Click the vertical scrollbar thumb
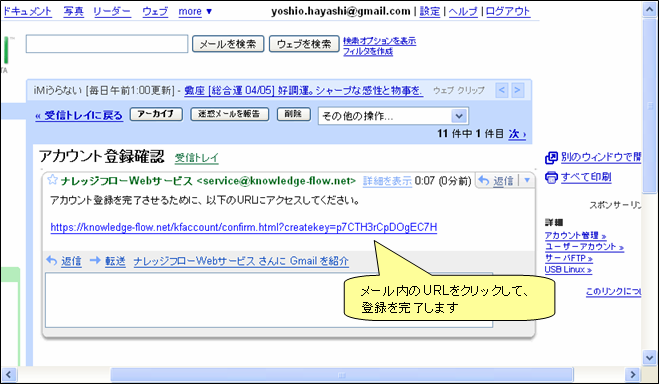Screen dimensions: 659x384 (x=650, y=105)
